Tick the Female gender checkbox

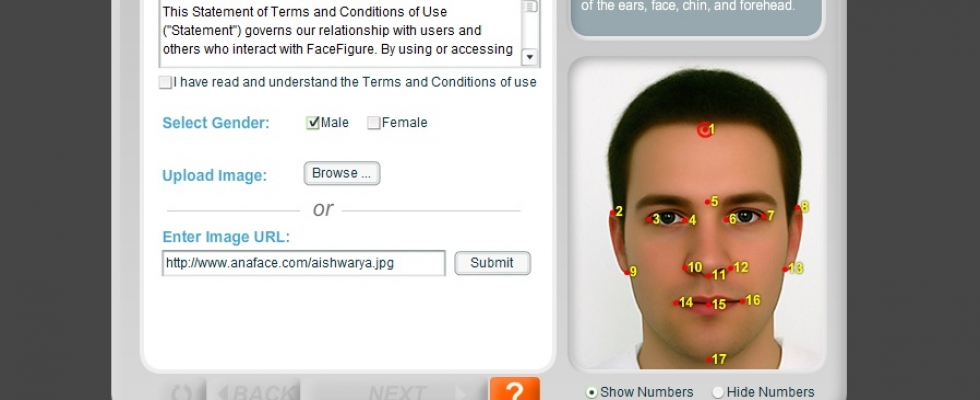[x=374, y=123]
